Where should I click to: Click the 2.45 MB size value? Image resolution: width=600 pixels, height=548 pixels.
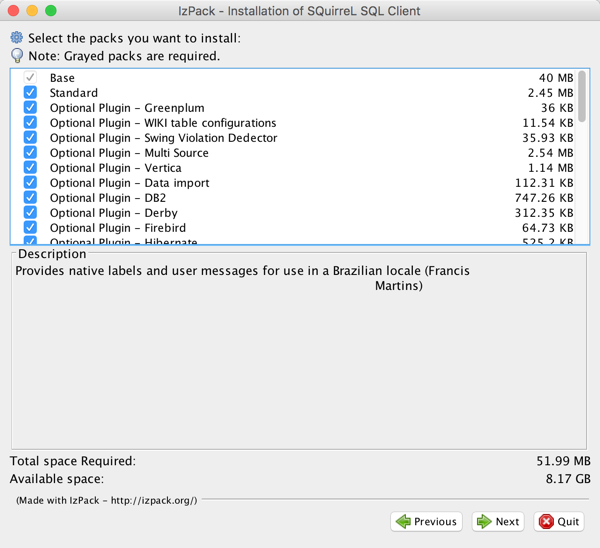pos(551,93)
